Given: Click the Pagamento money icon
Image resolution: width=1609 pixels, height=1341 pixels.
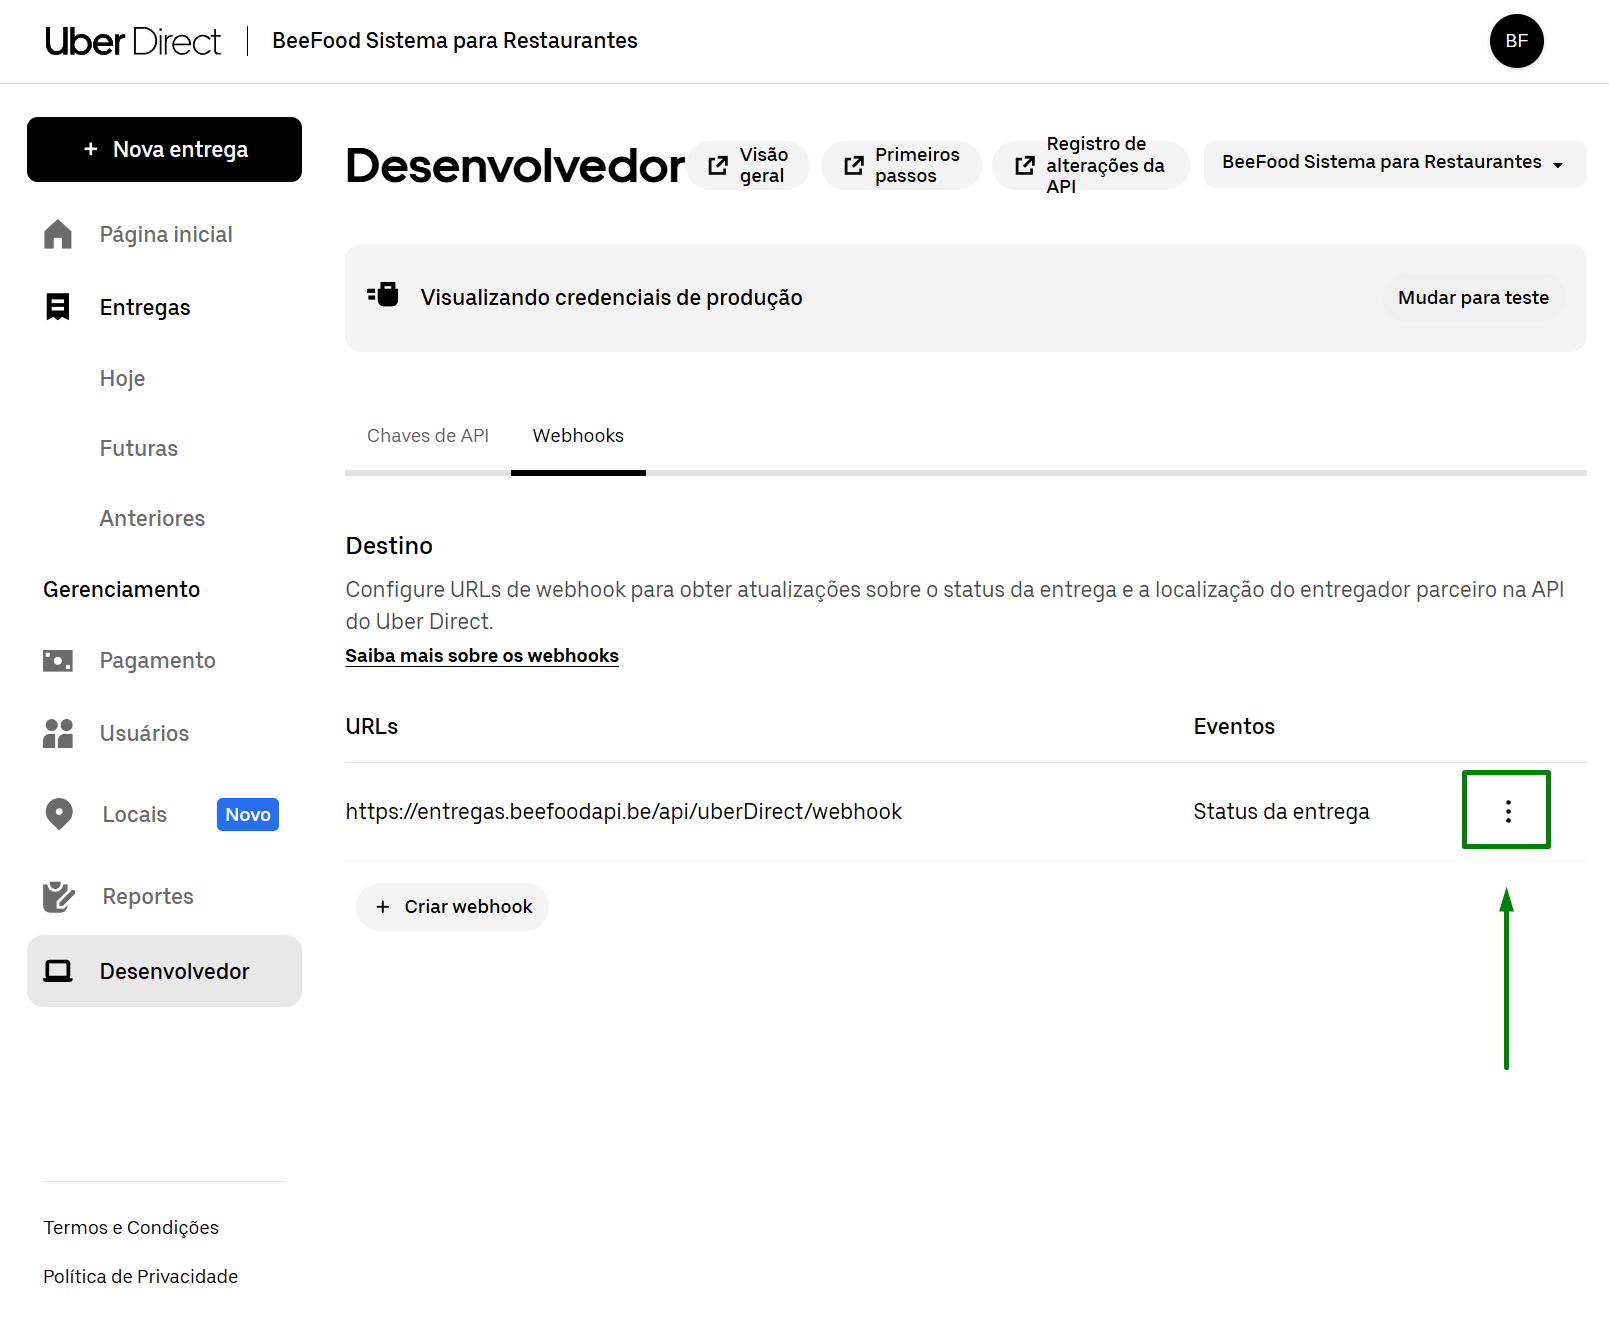Looking at the screenshot, I should (x=58, y=660).
